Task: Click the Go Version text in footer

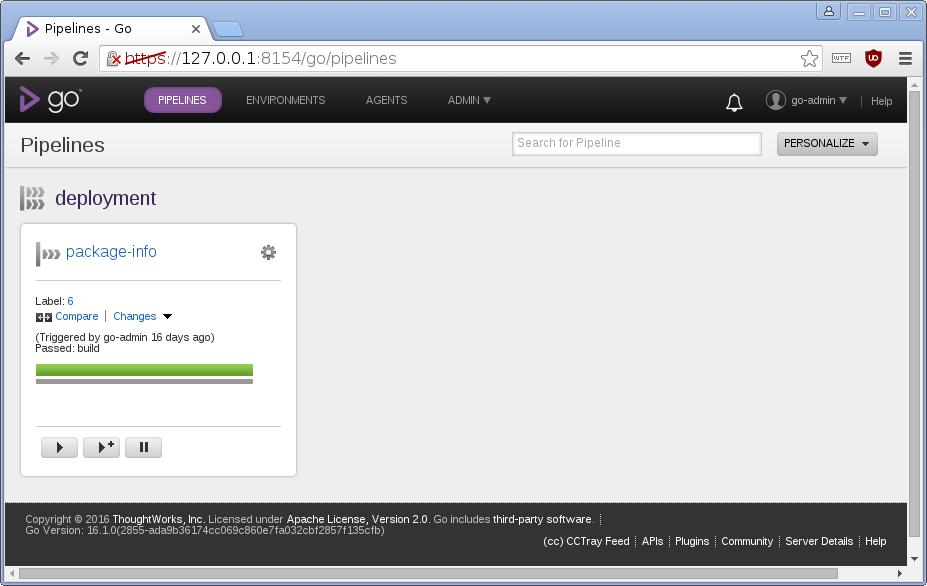Action: coord(205,530)
